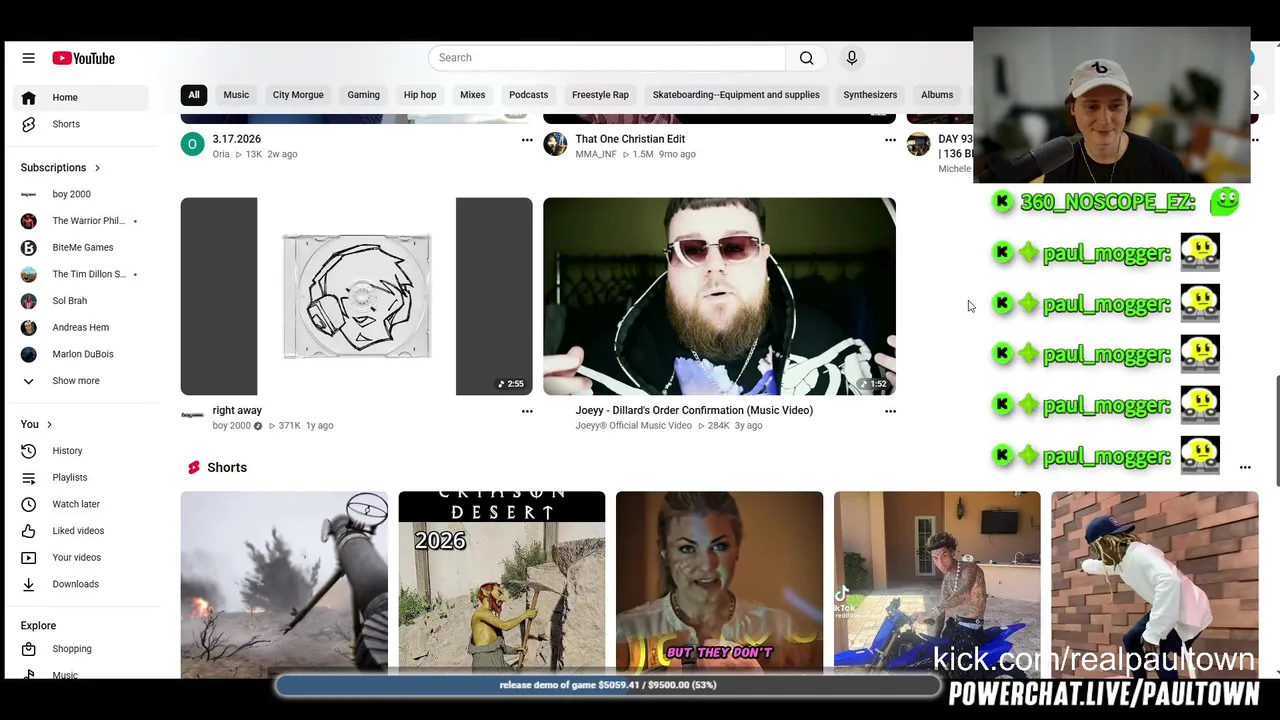Expand the Subscriptions section header
1280x720 pixels.
61,168
